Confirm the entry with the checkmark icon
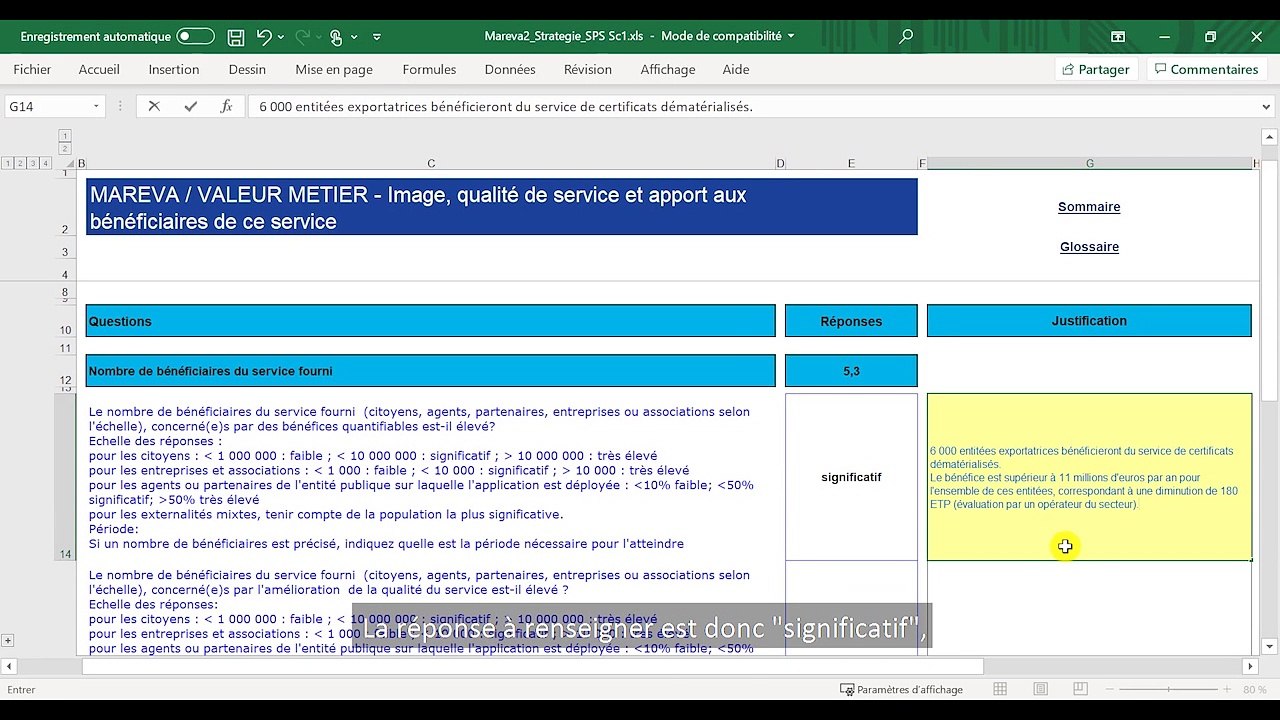Viewport: 1280px width, 720px height. click(x=191, y=106)
